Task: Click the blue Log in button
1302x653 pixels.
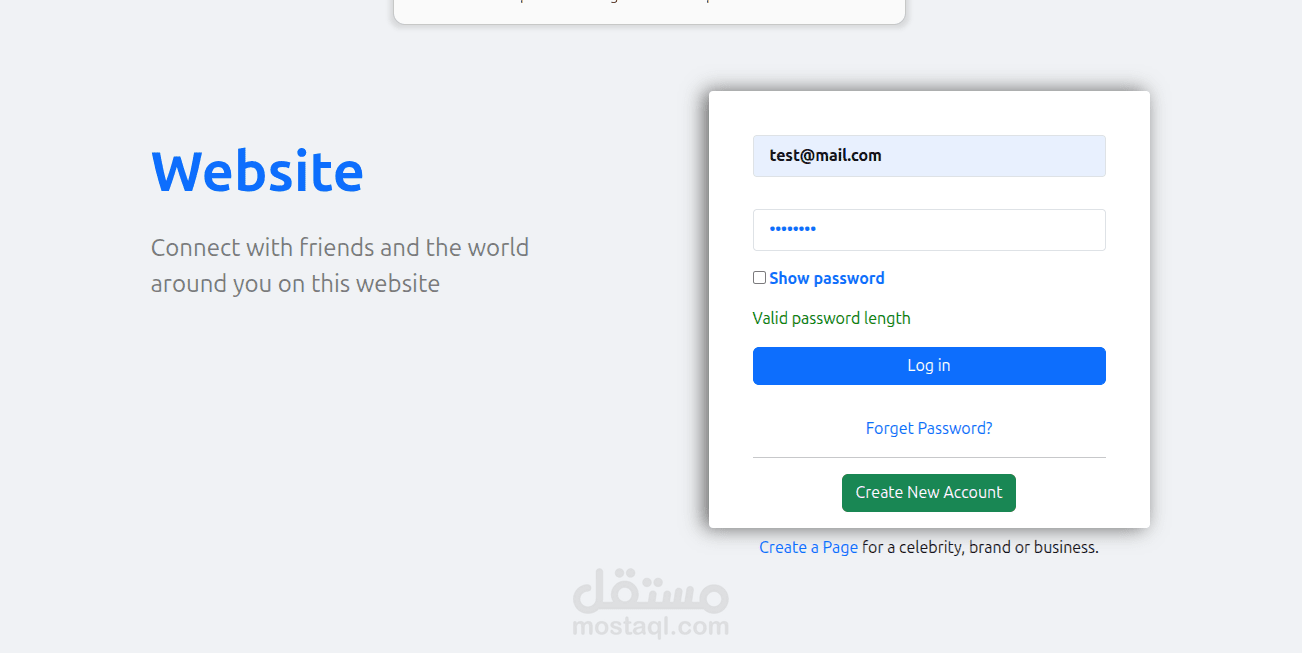Action: point(929,366)
